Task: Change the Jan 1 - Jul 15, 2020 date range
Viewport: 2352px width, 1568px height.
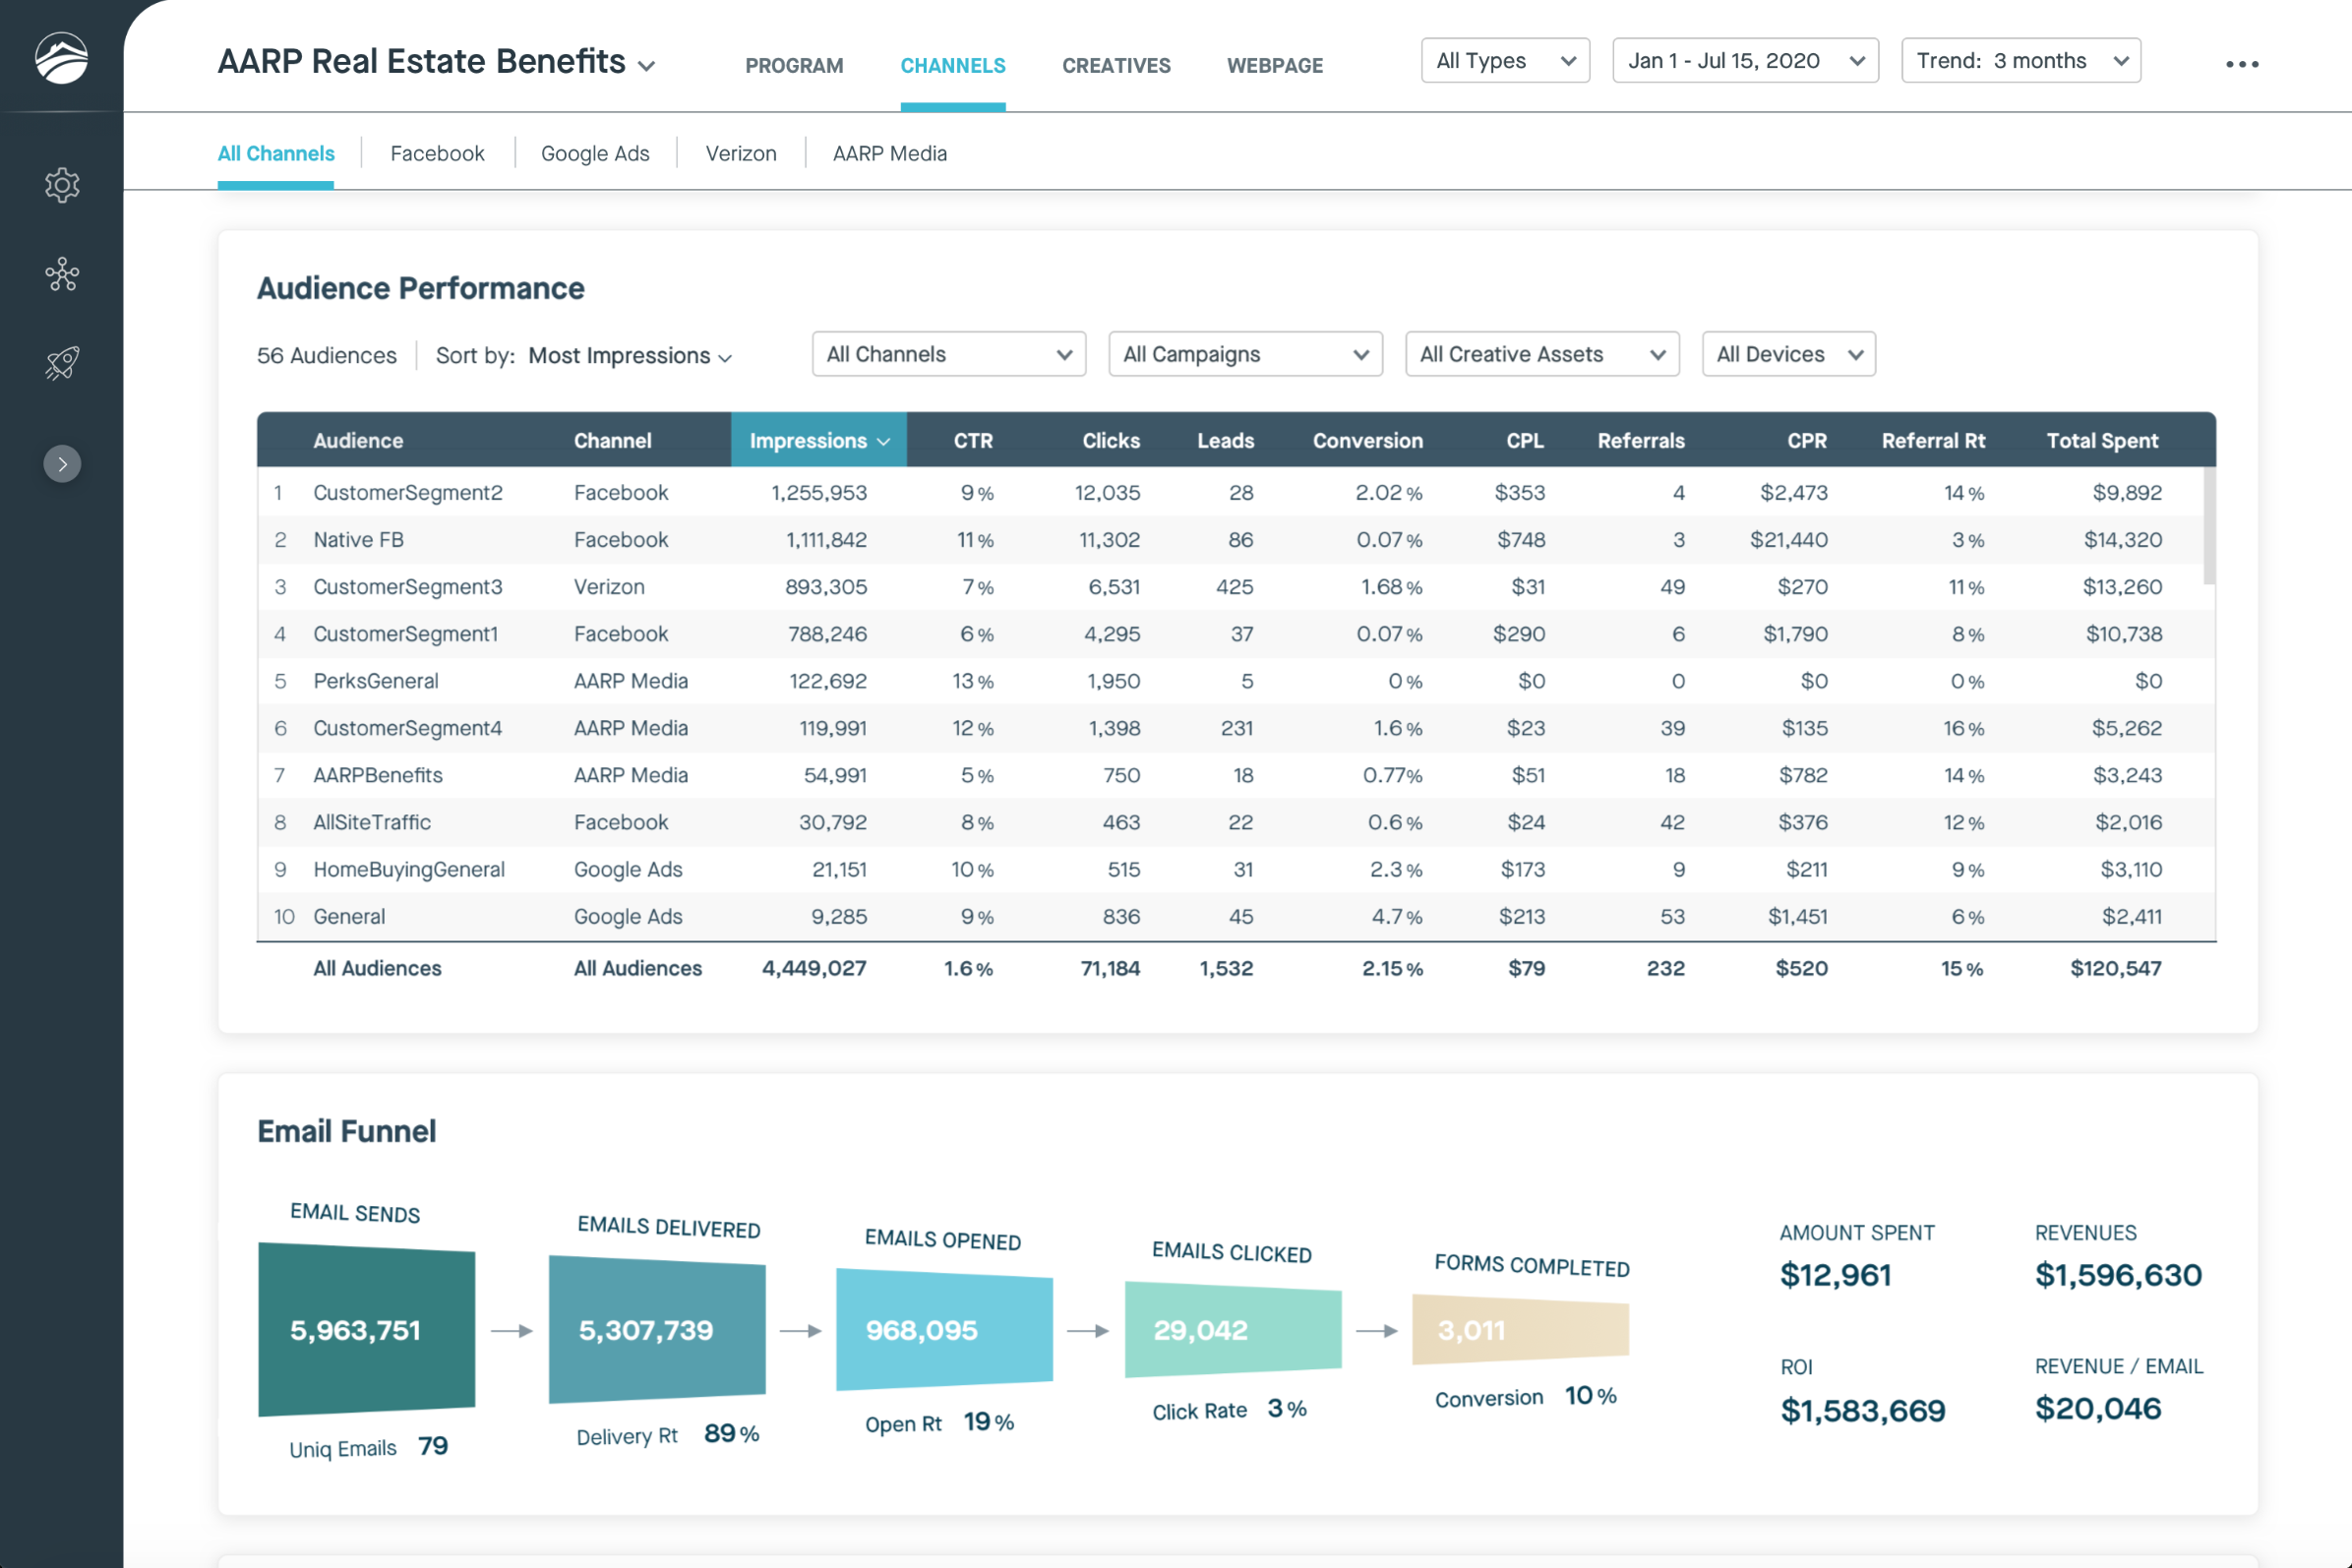Action: click(x=1744, y=61)
